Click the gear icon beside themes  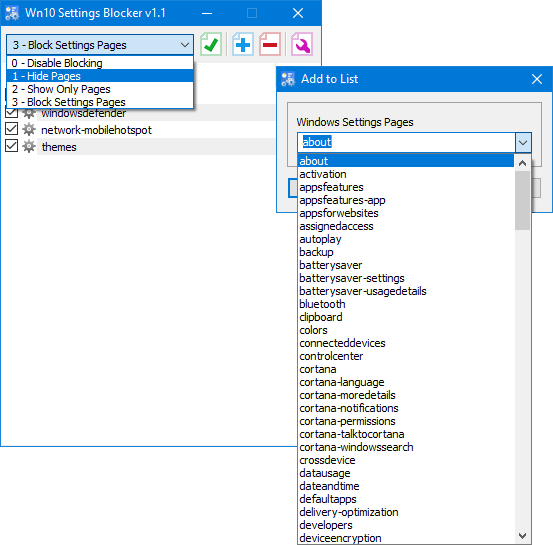(x=29, y=146)
